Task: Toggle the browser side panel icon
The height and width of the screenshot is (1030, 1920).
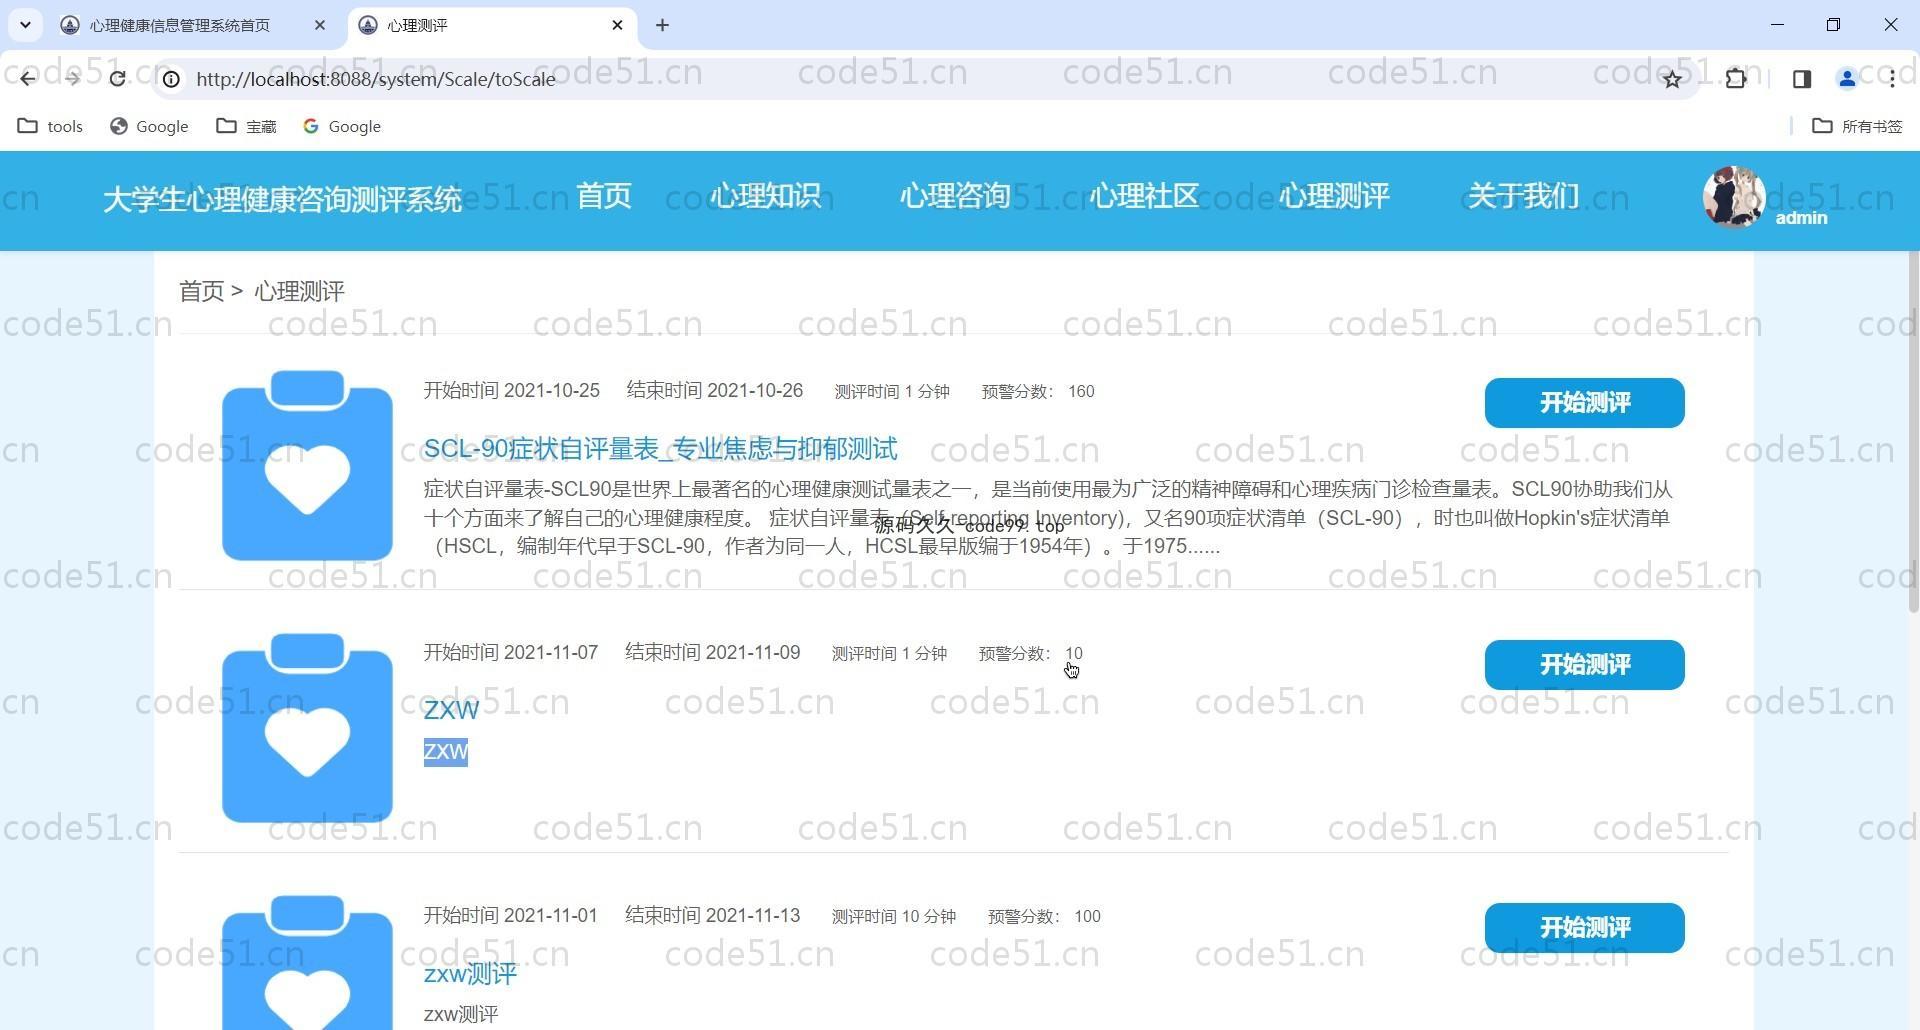Action: click(x=1802, y=79)
